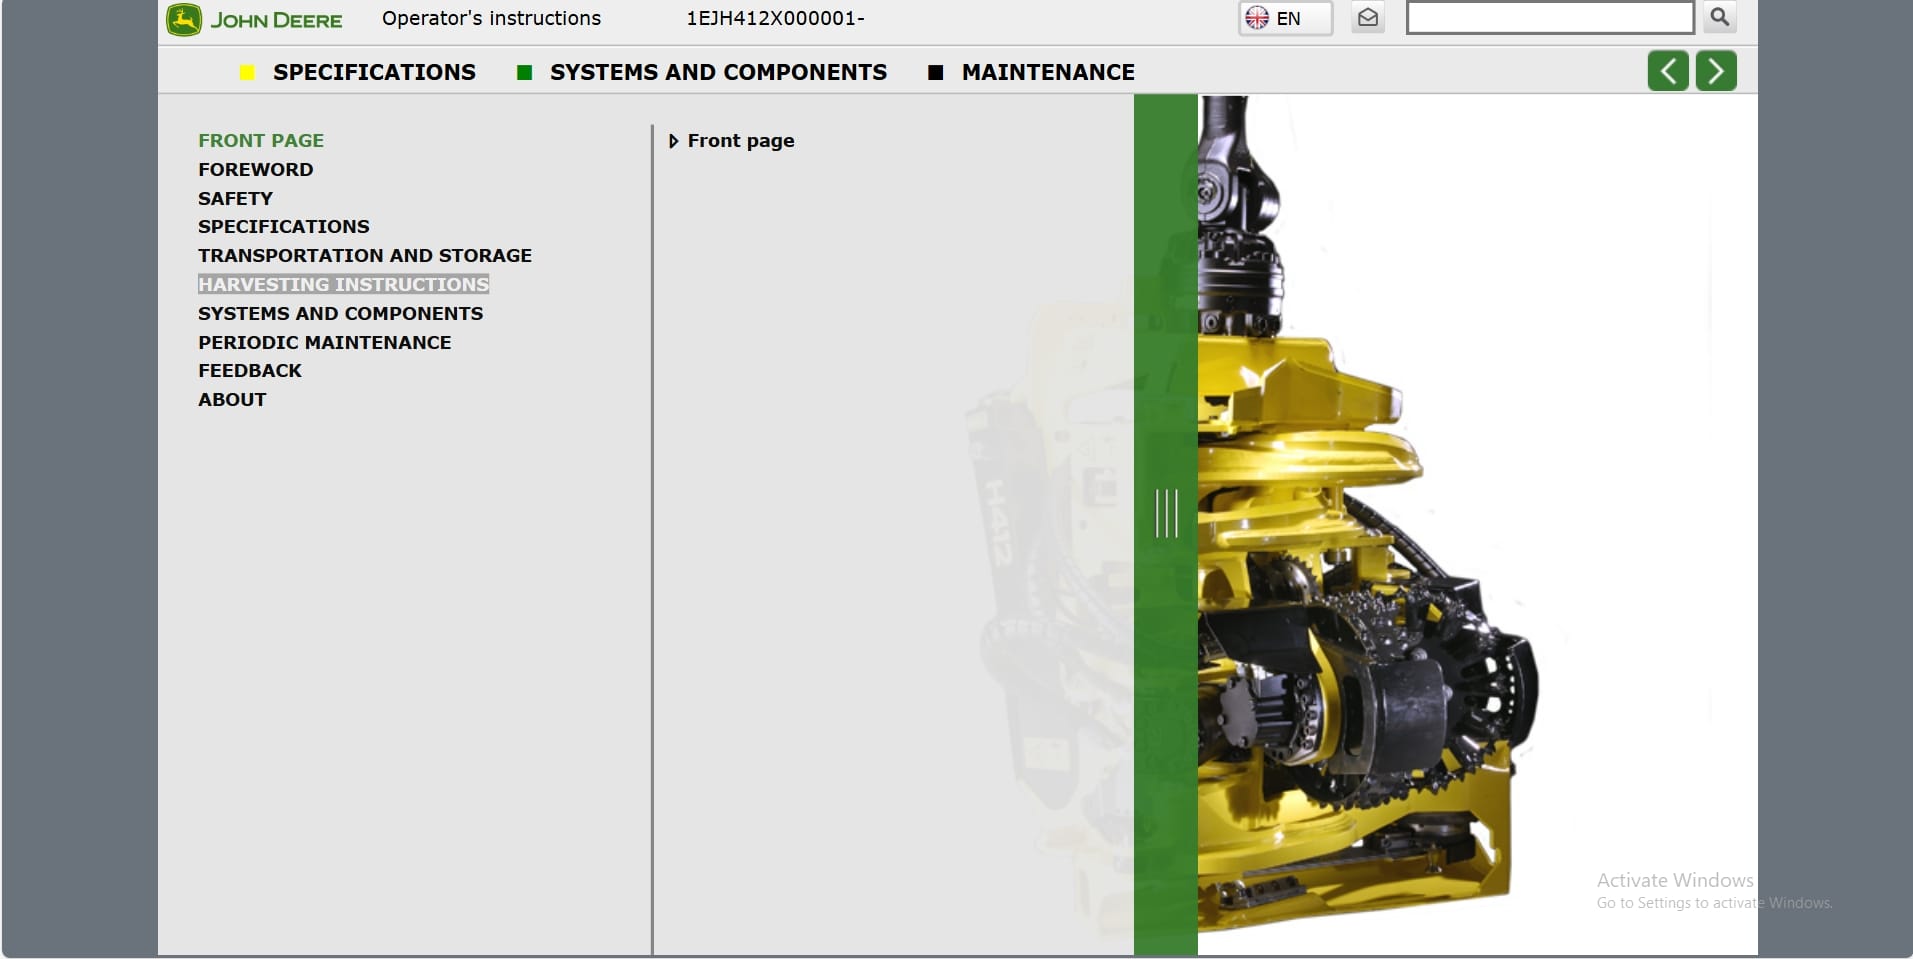Open the FEEDBACK section
The width and height of the screenshot is (1913, 959).
[250, 371]
